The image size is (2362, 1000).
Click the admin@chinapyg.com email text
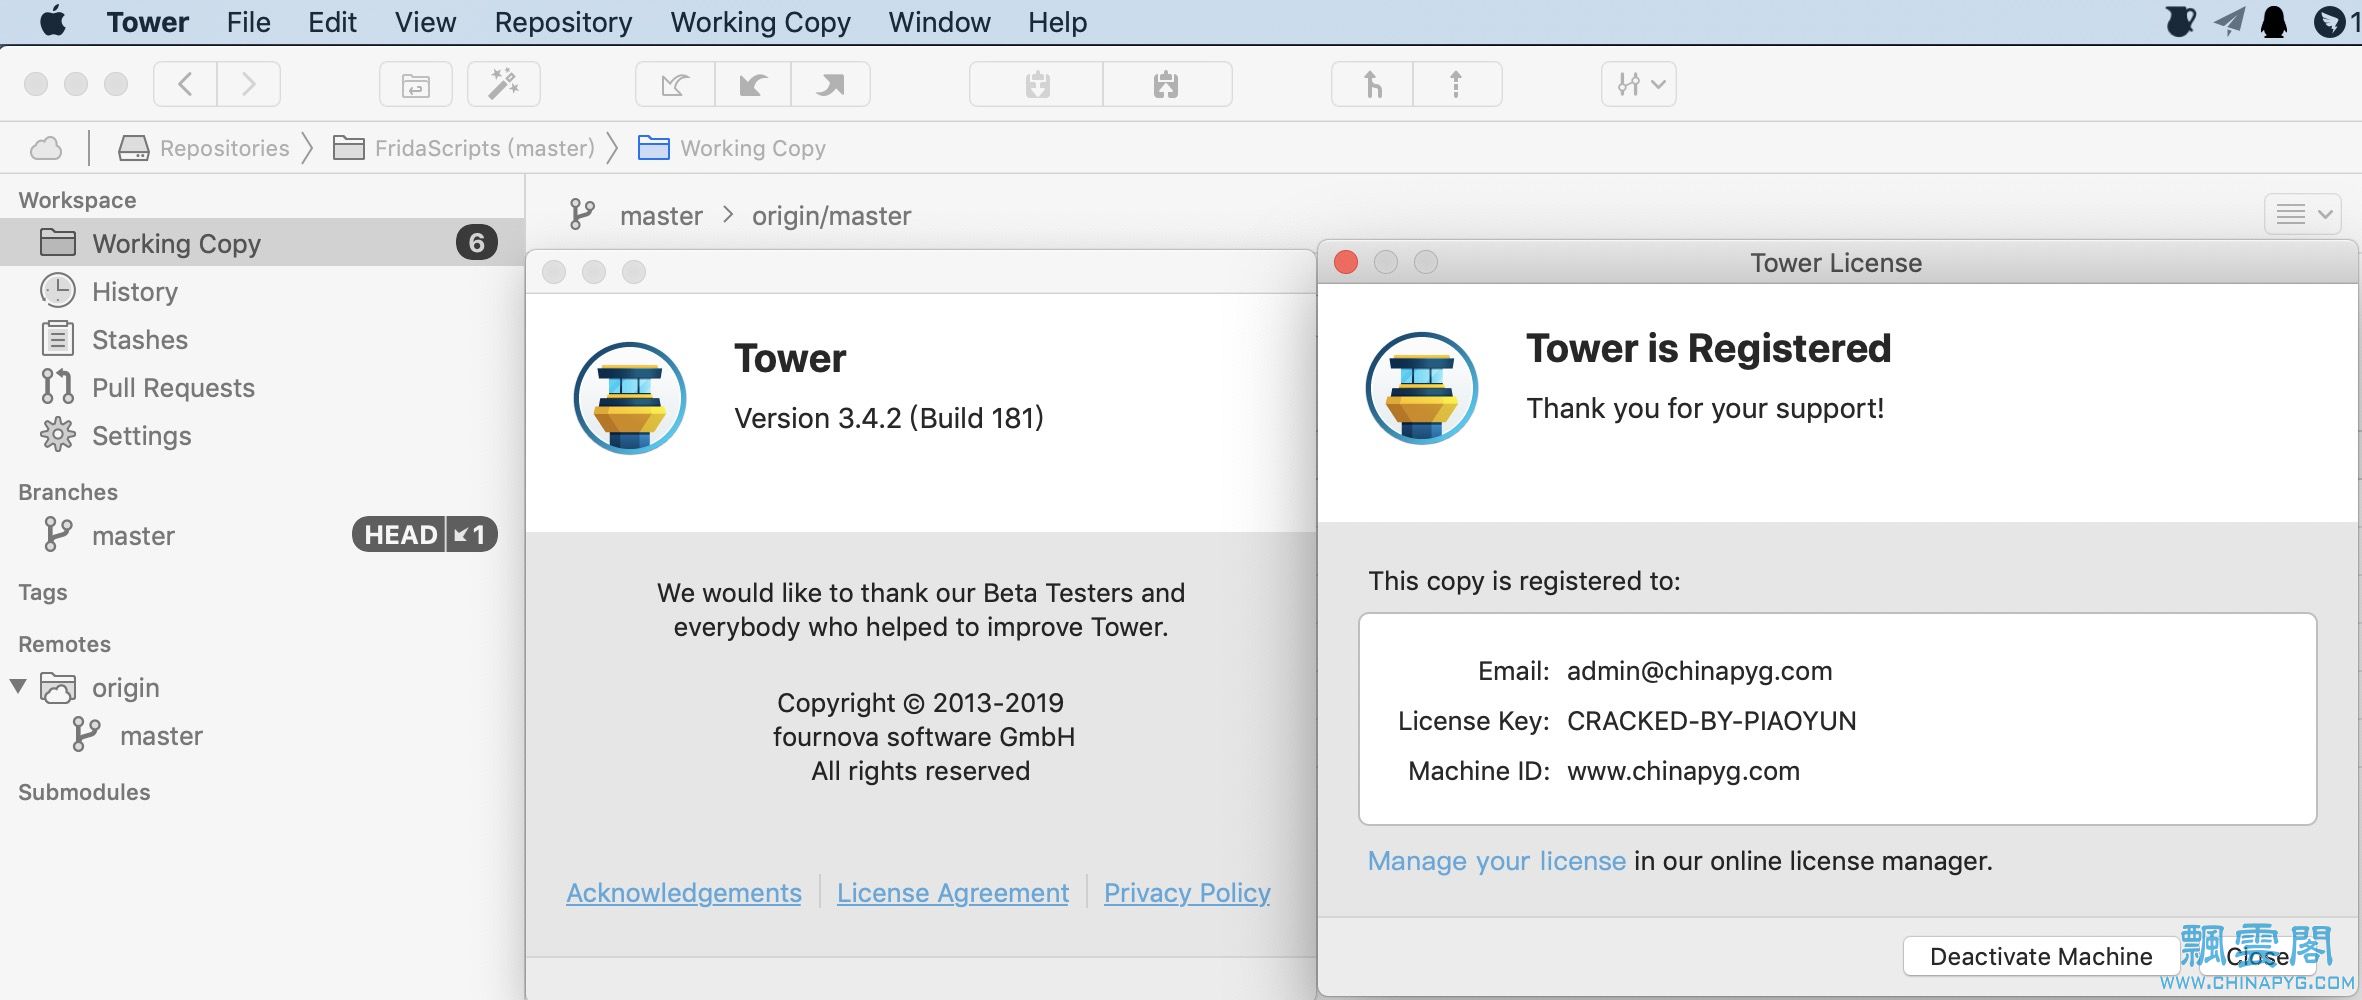tap(1699, 671)
